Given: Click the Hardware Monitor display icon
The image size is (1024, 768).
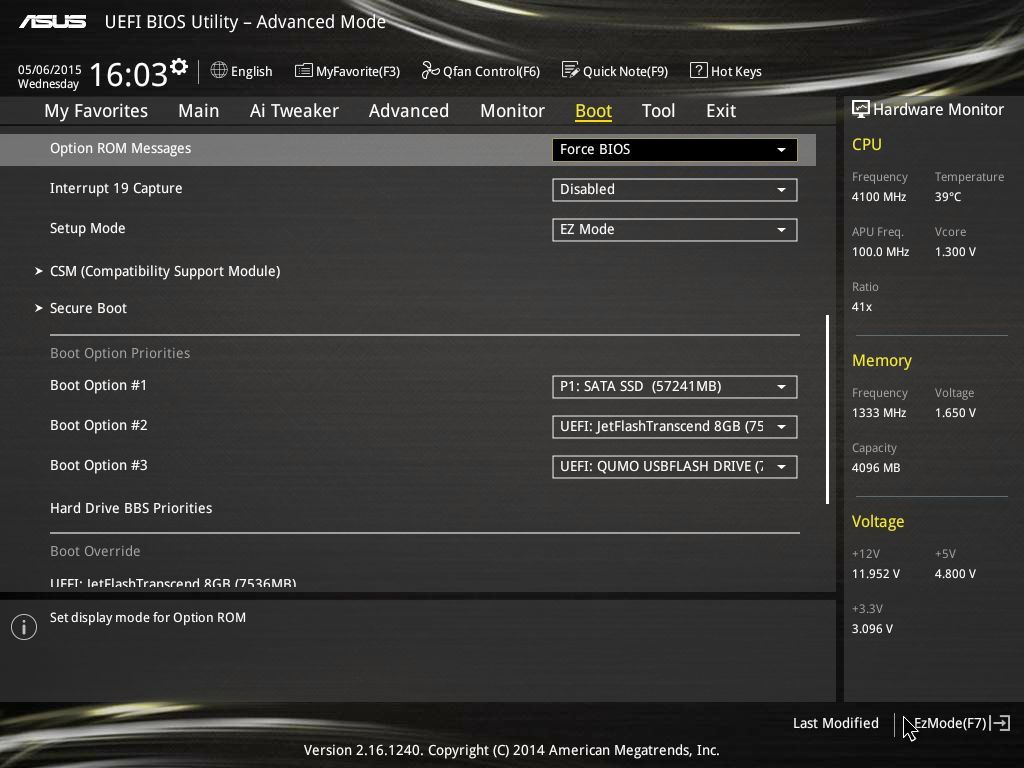Looking at the screenshot, I should 860,109.
